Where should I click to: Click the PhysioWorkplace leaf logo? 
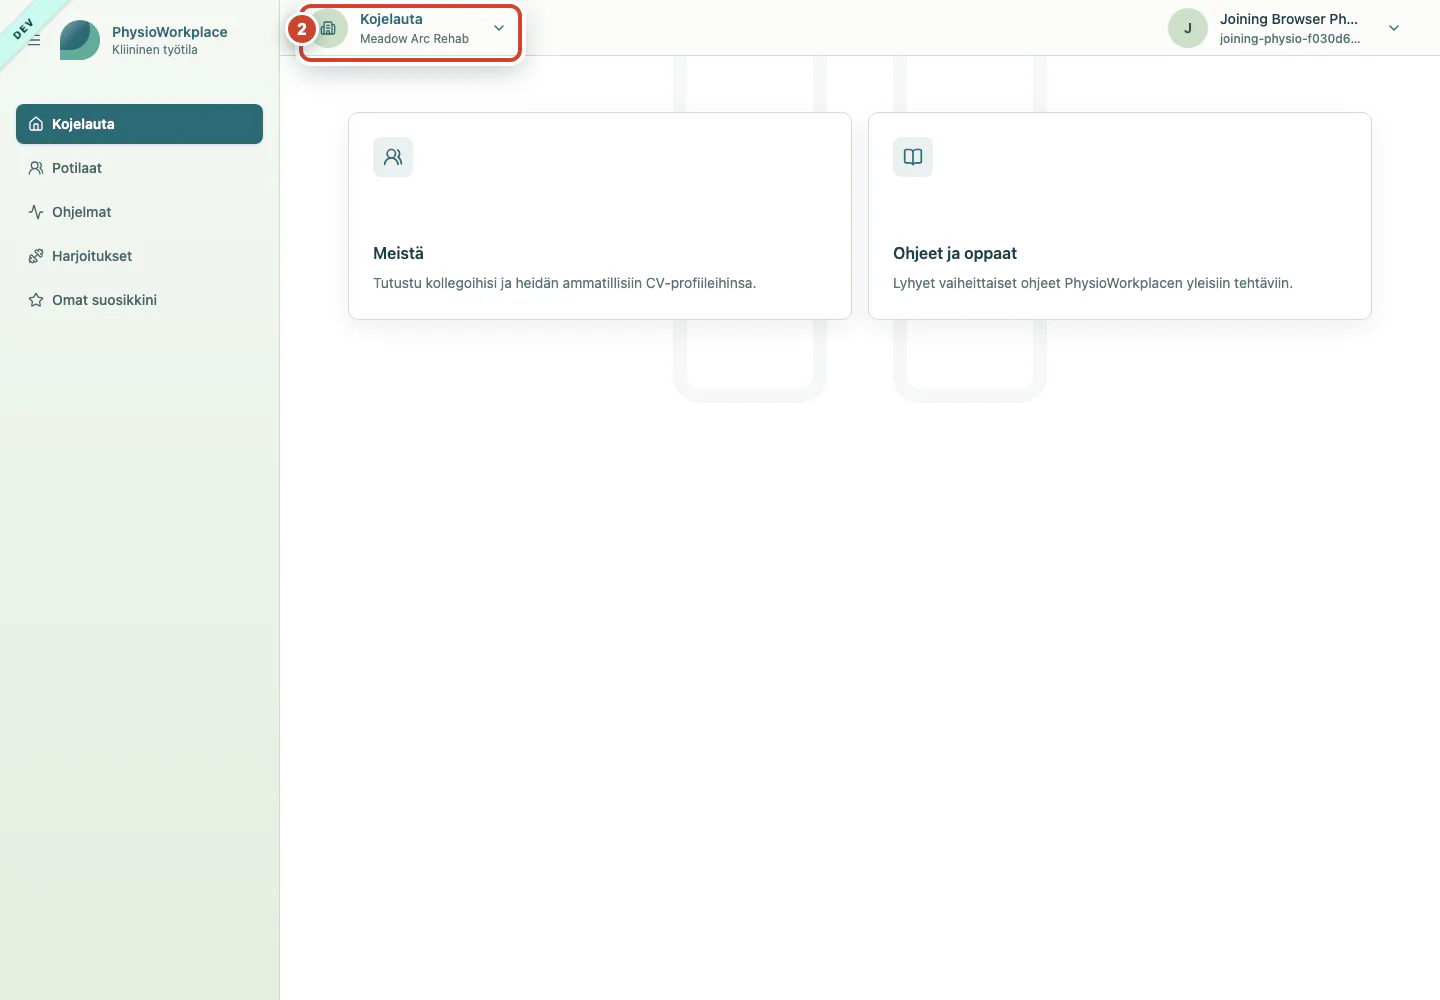pos(80,40)
